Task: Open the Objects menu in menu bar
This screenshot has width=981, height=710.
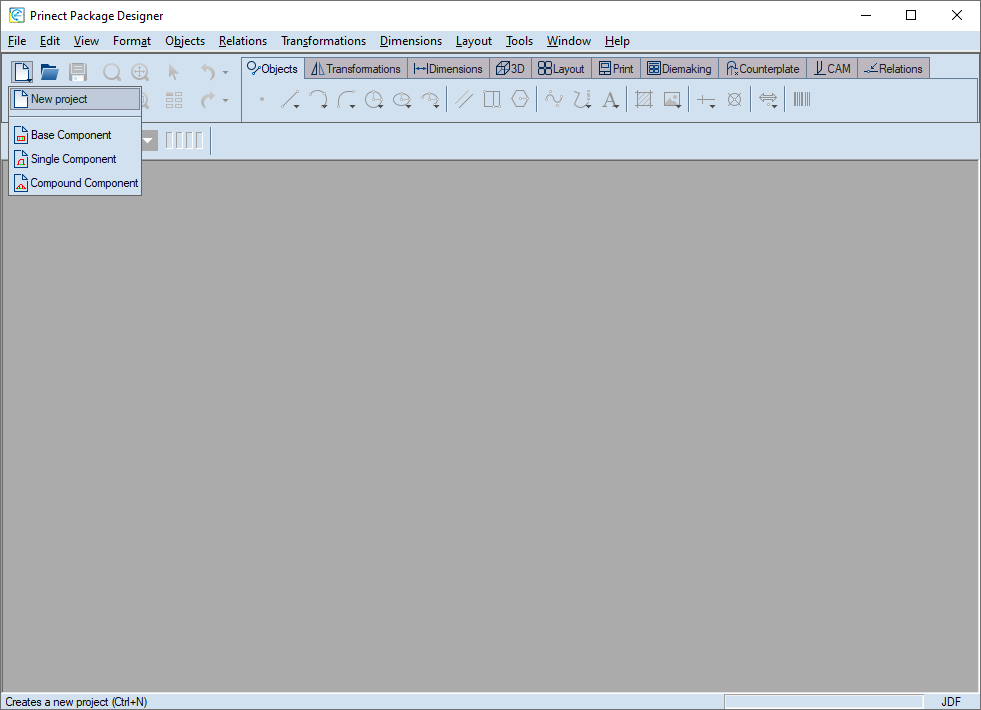Action: [185, 41]
